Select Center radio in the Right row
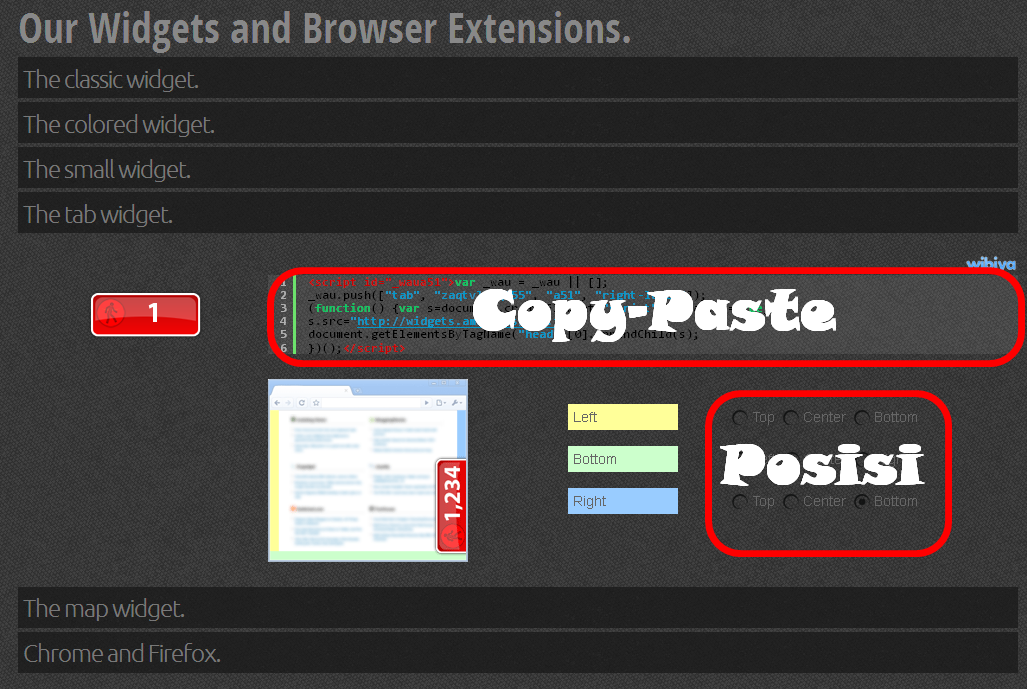 click(x=791, y=502)
